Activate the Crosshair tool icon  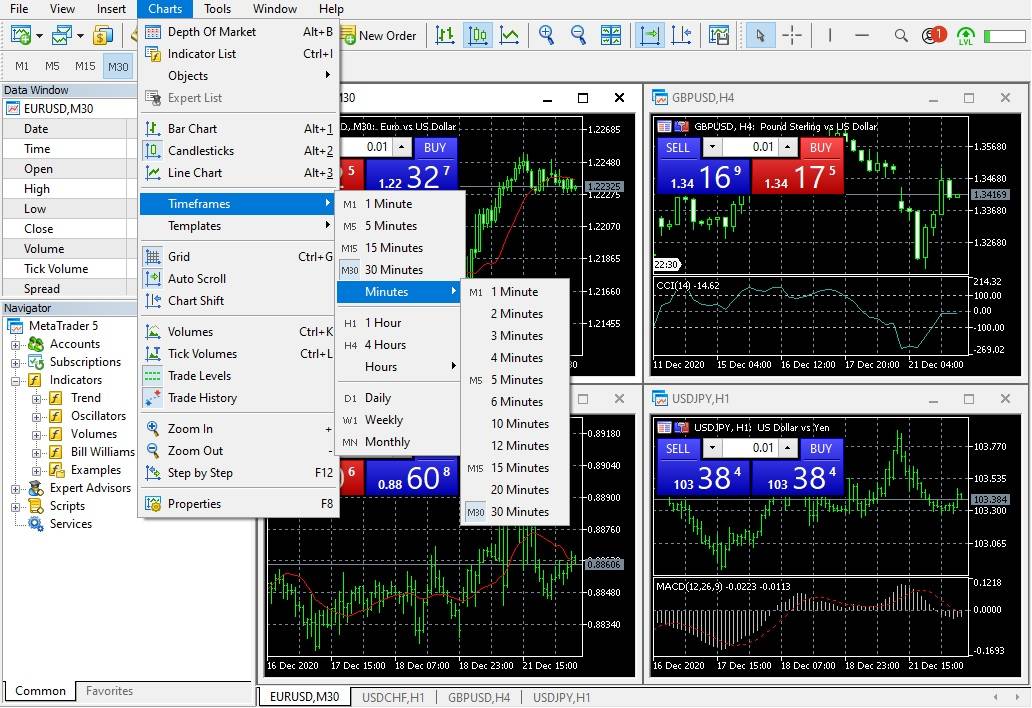(793, 35)
